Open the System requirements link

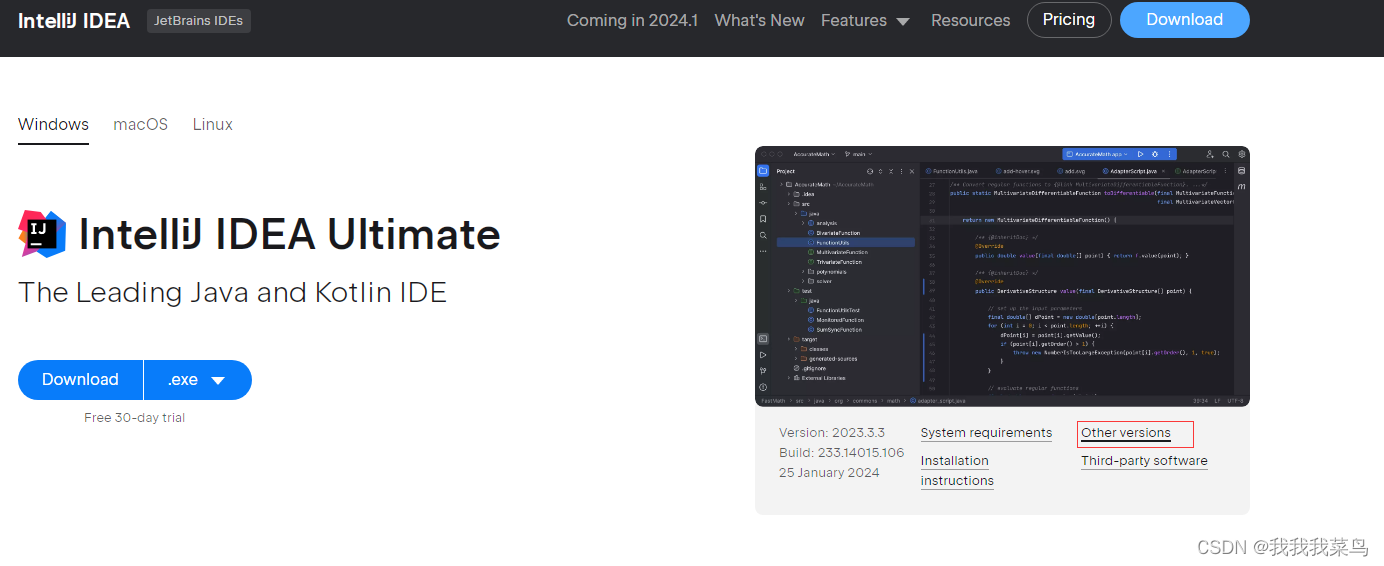click(986, 433)
